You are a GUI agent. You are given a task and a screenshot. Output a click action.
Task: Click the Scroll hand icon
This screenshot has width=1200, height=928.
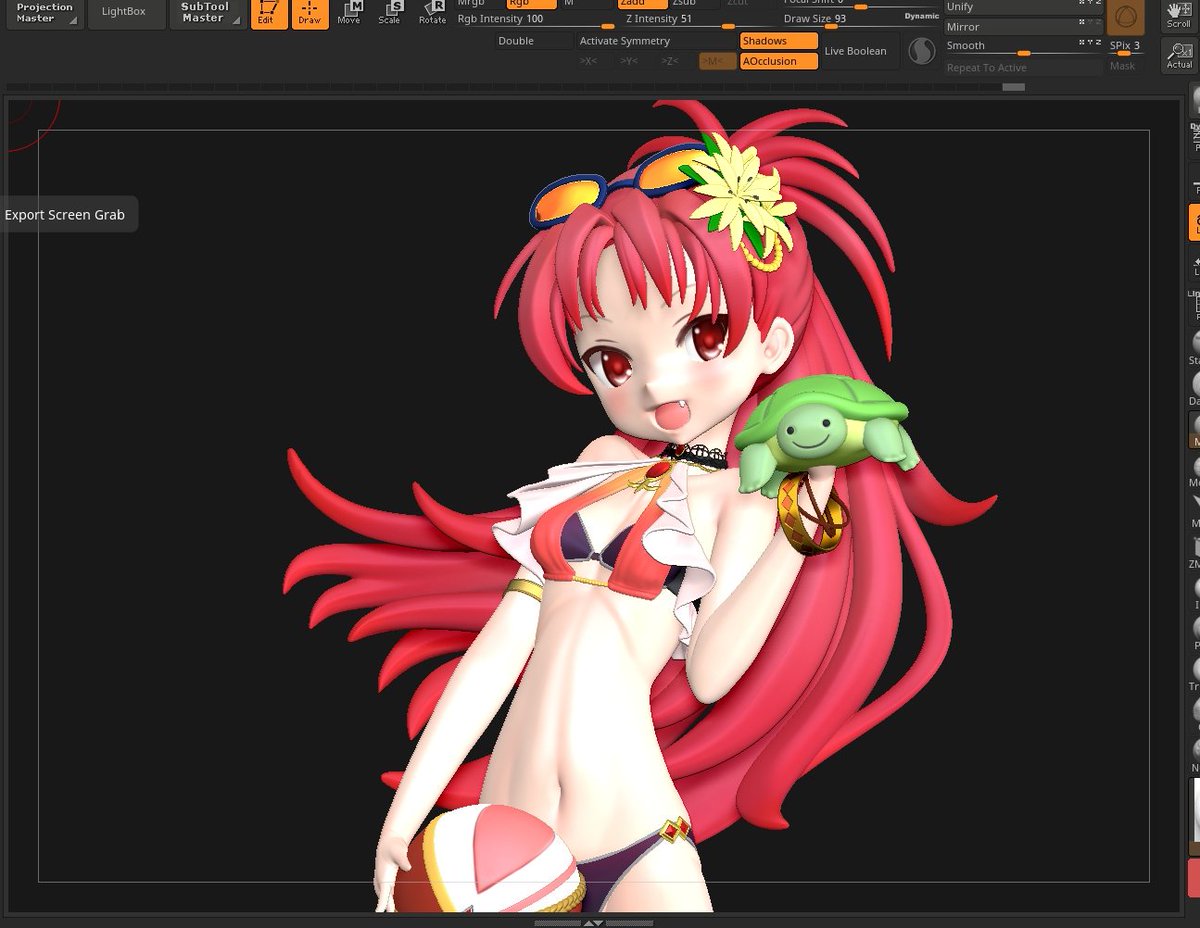1179,14
